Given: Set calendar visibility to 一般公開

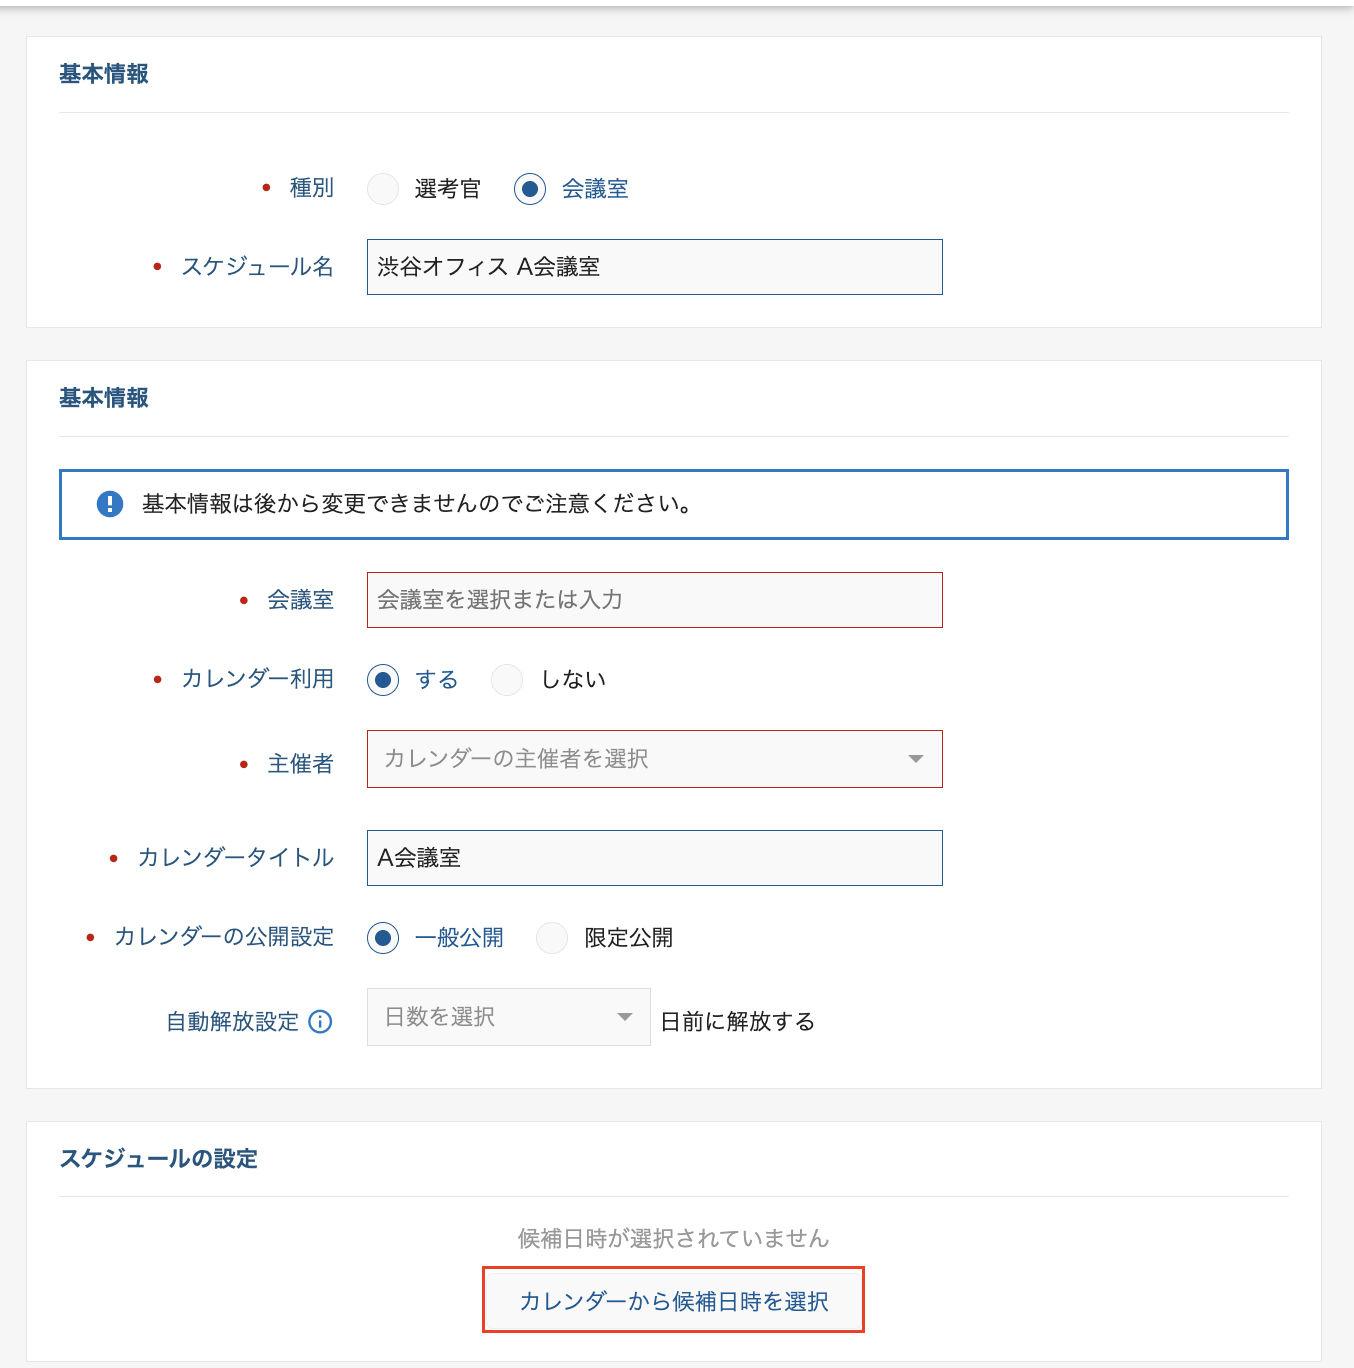Looking at the screenshot, I should pyautogui.click(x=383, y=938).
